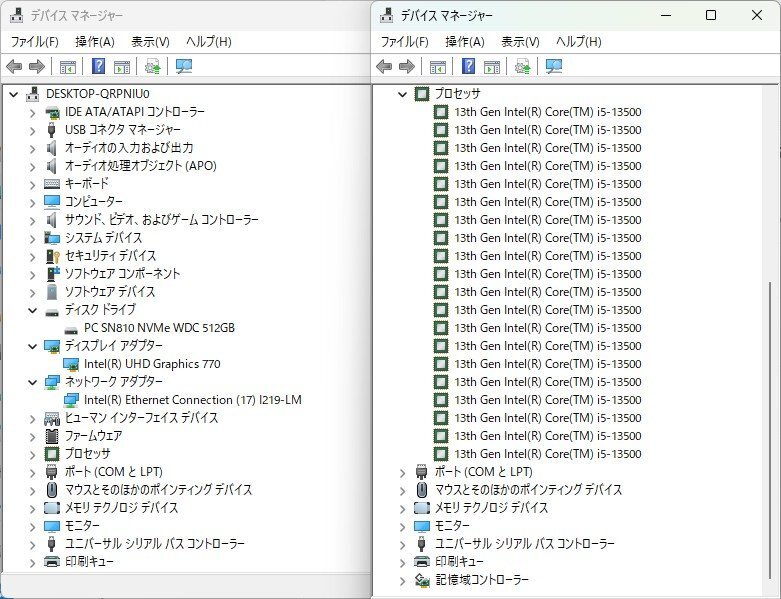Maximize the right Device Manager window
Viewport: 781px width, 599px height.
pos(711,15)
